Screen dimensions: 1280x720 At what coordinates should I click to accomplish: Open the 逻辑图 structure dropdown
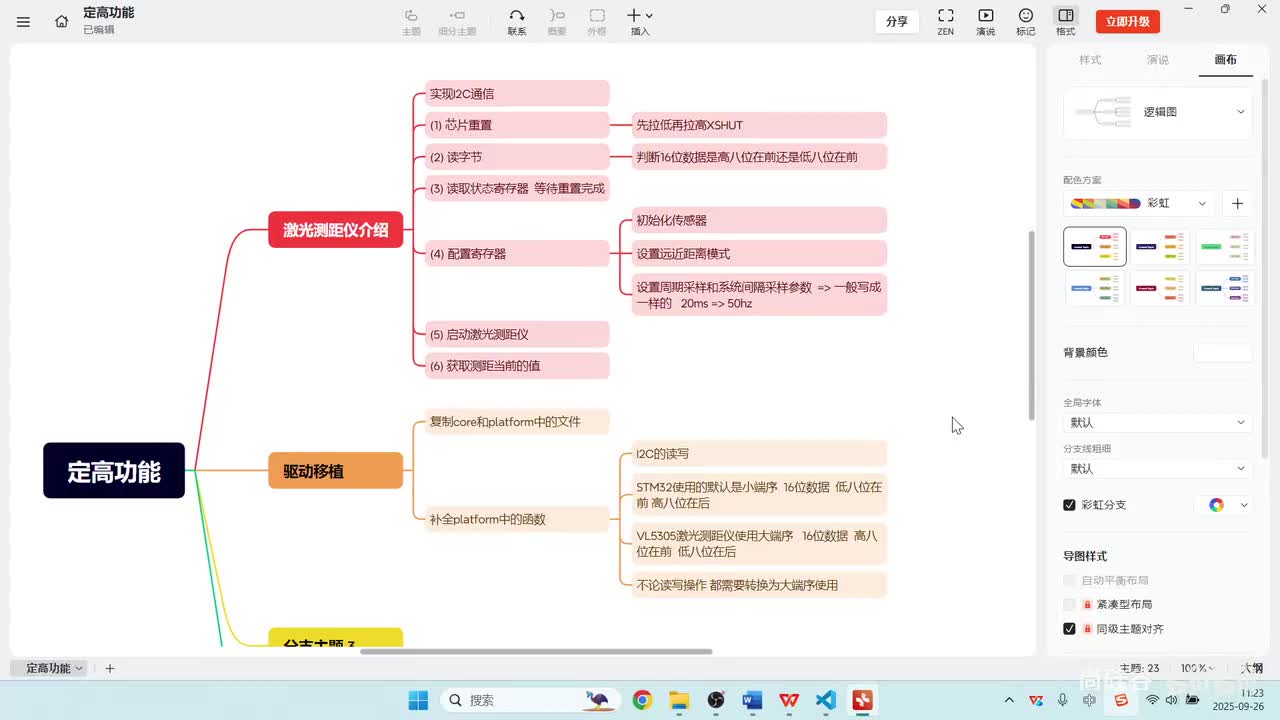pyautogui.click(x=1157, y=112)
